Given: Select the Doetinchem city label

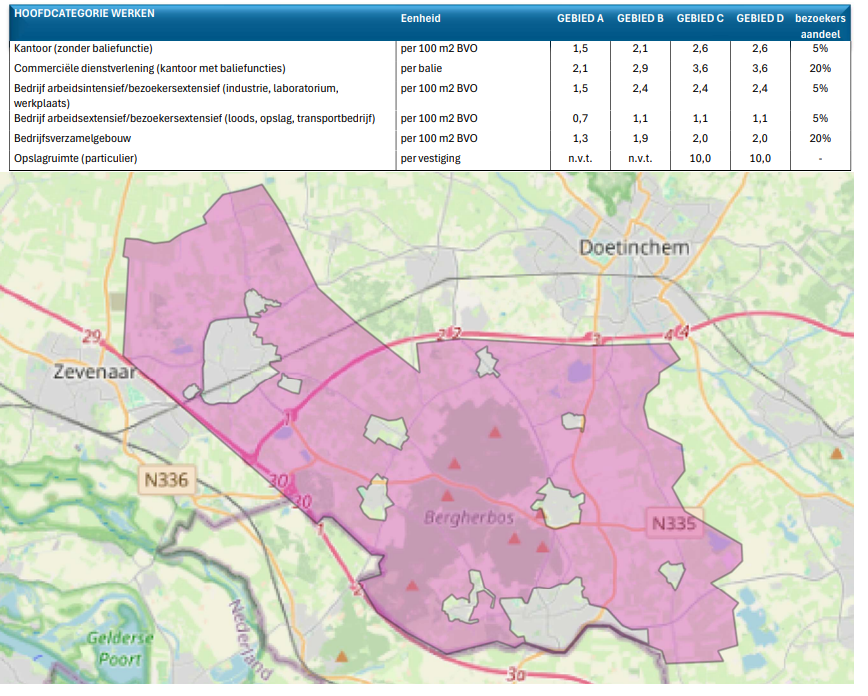Looking at the screenshot, I should [x=634, y=248].
